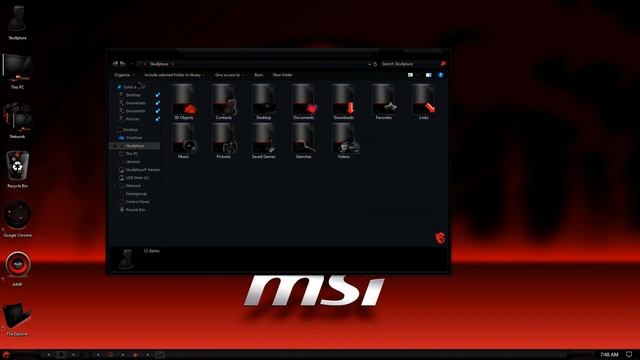Open the Favorites folder with star
The image size is (640, 360).
pos(384,102)
